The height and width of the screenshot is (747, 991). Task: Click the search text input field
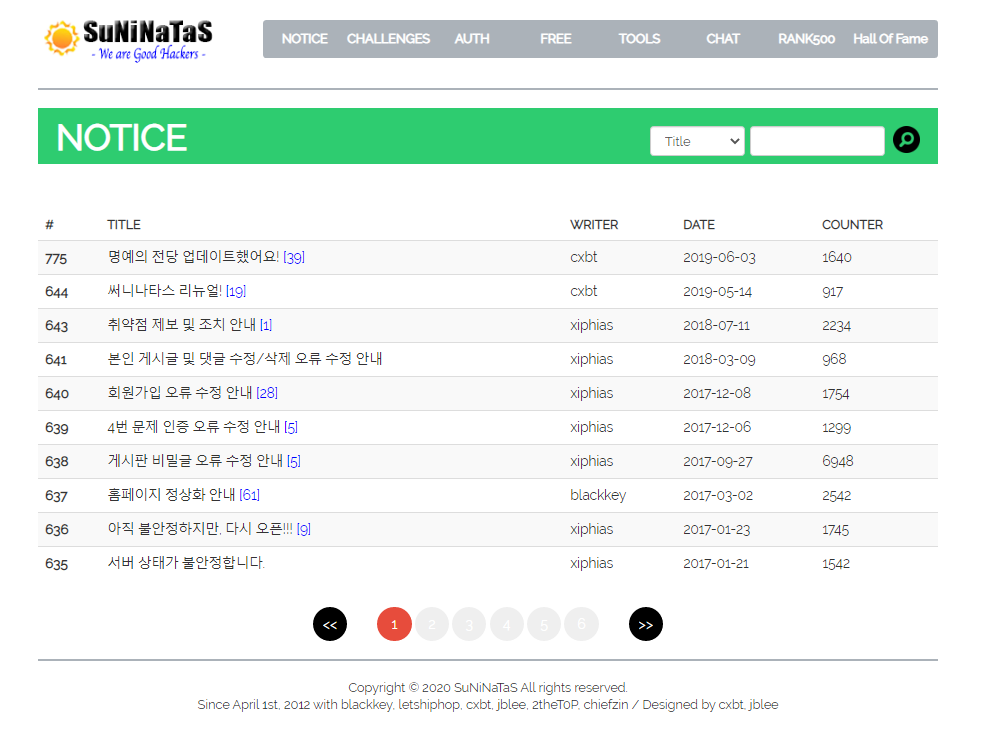[817, 141]
